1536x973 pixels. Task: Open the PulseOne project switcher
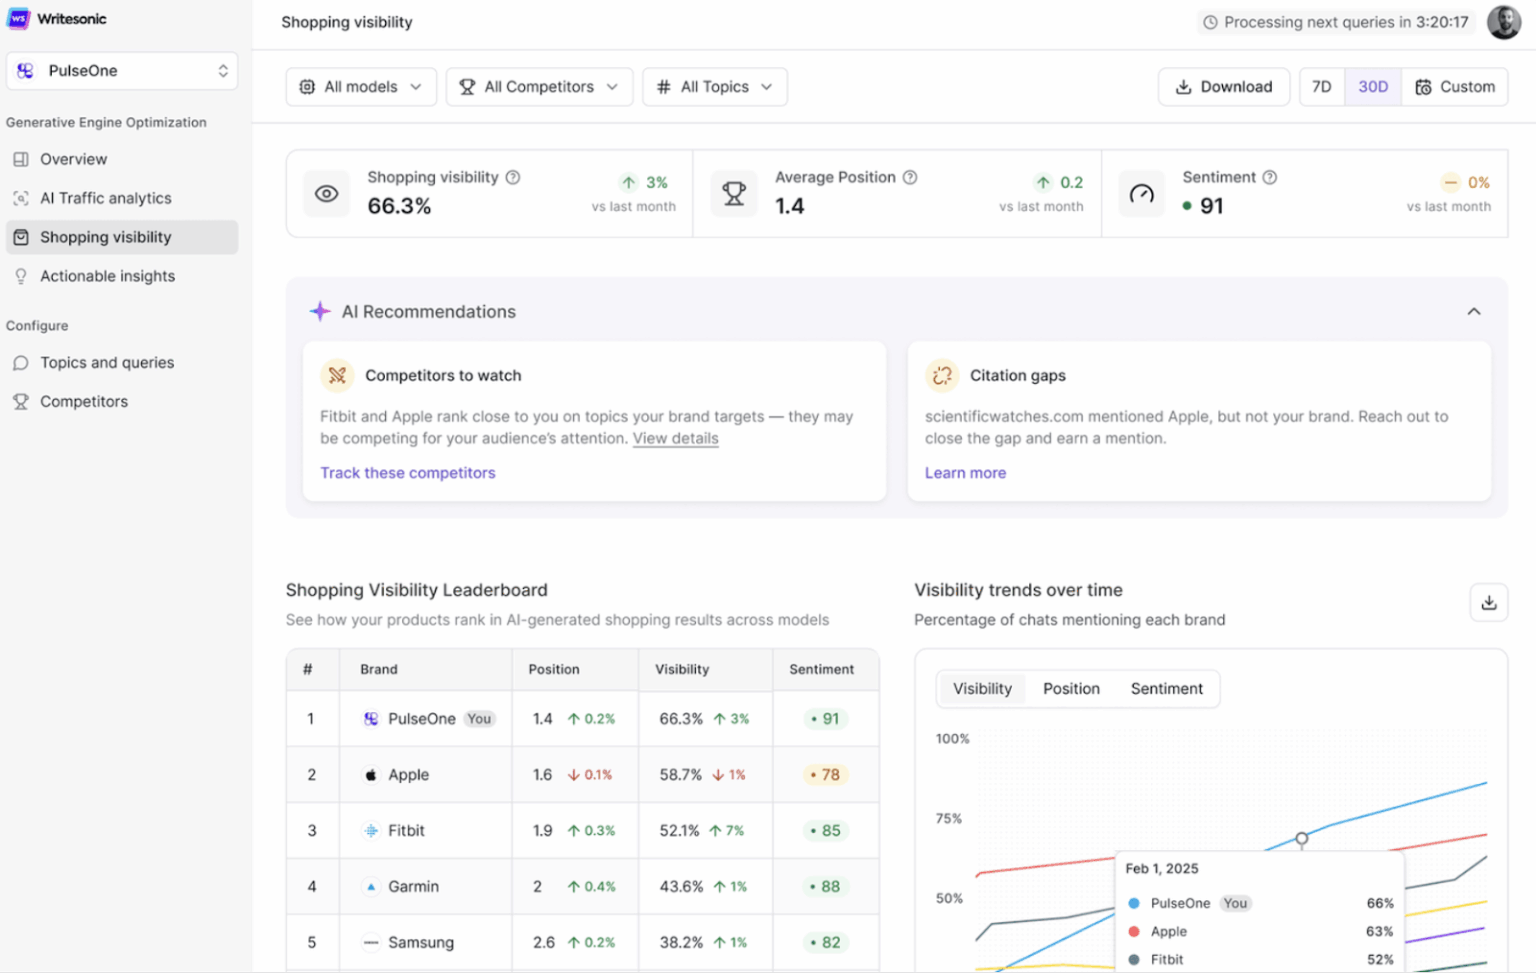point(122,70)
